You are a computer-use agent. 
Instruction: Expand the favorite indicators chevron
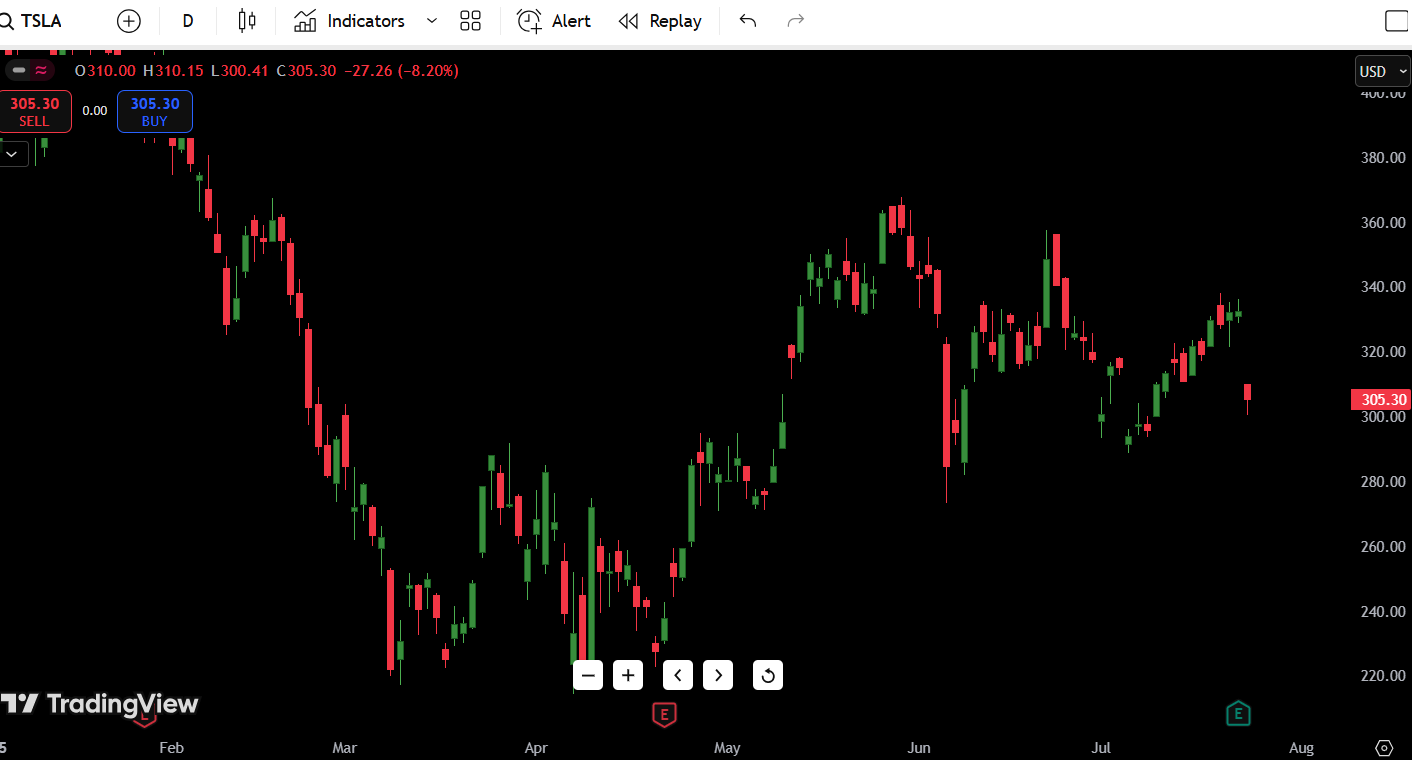click(432, 21)
